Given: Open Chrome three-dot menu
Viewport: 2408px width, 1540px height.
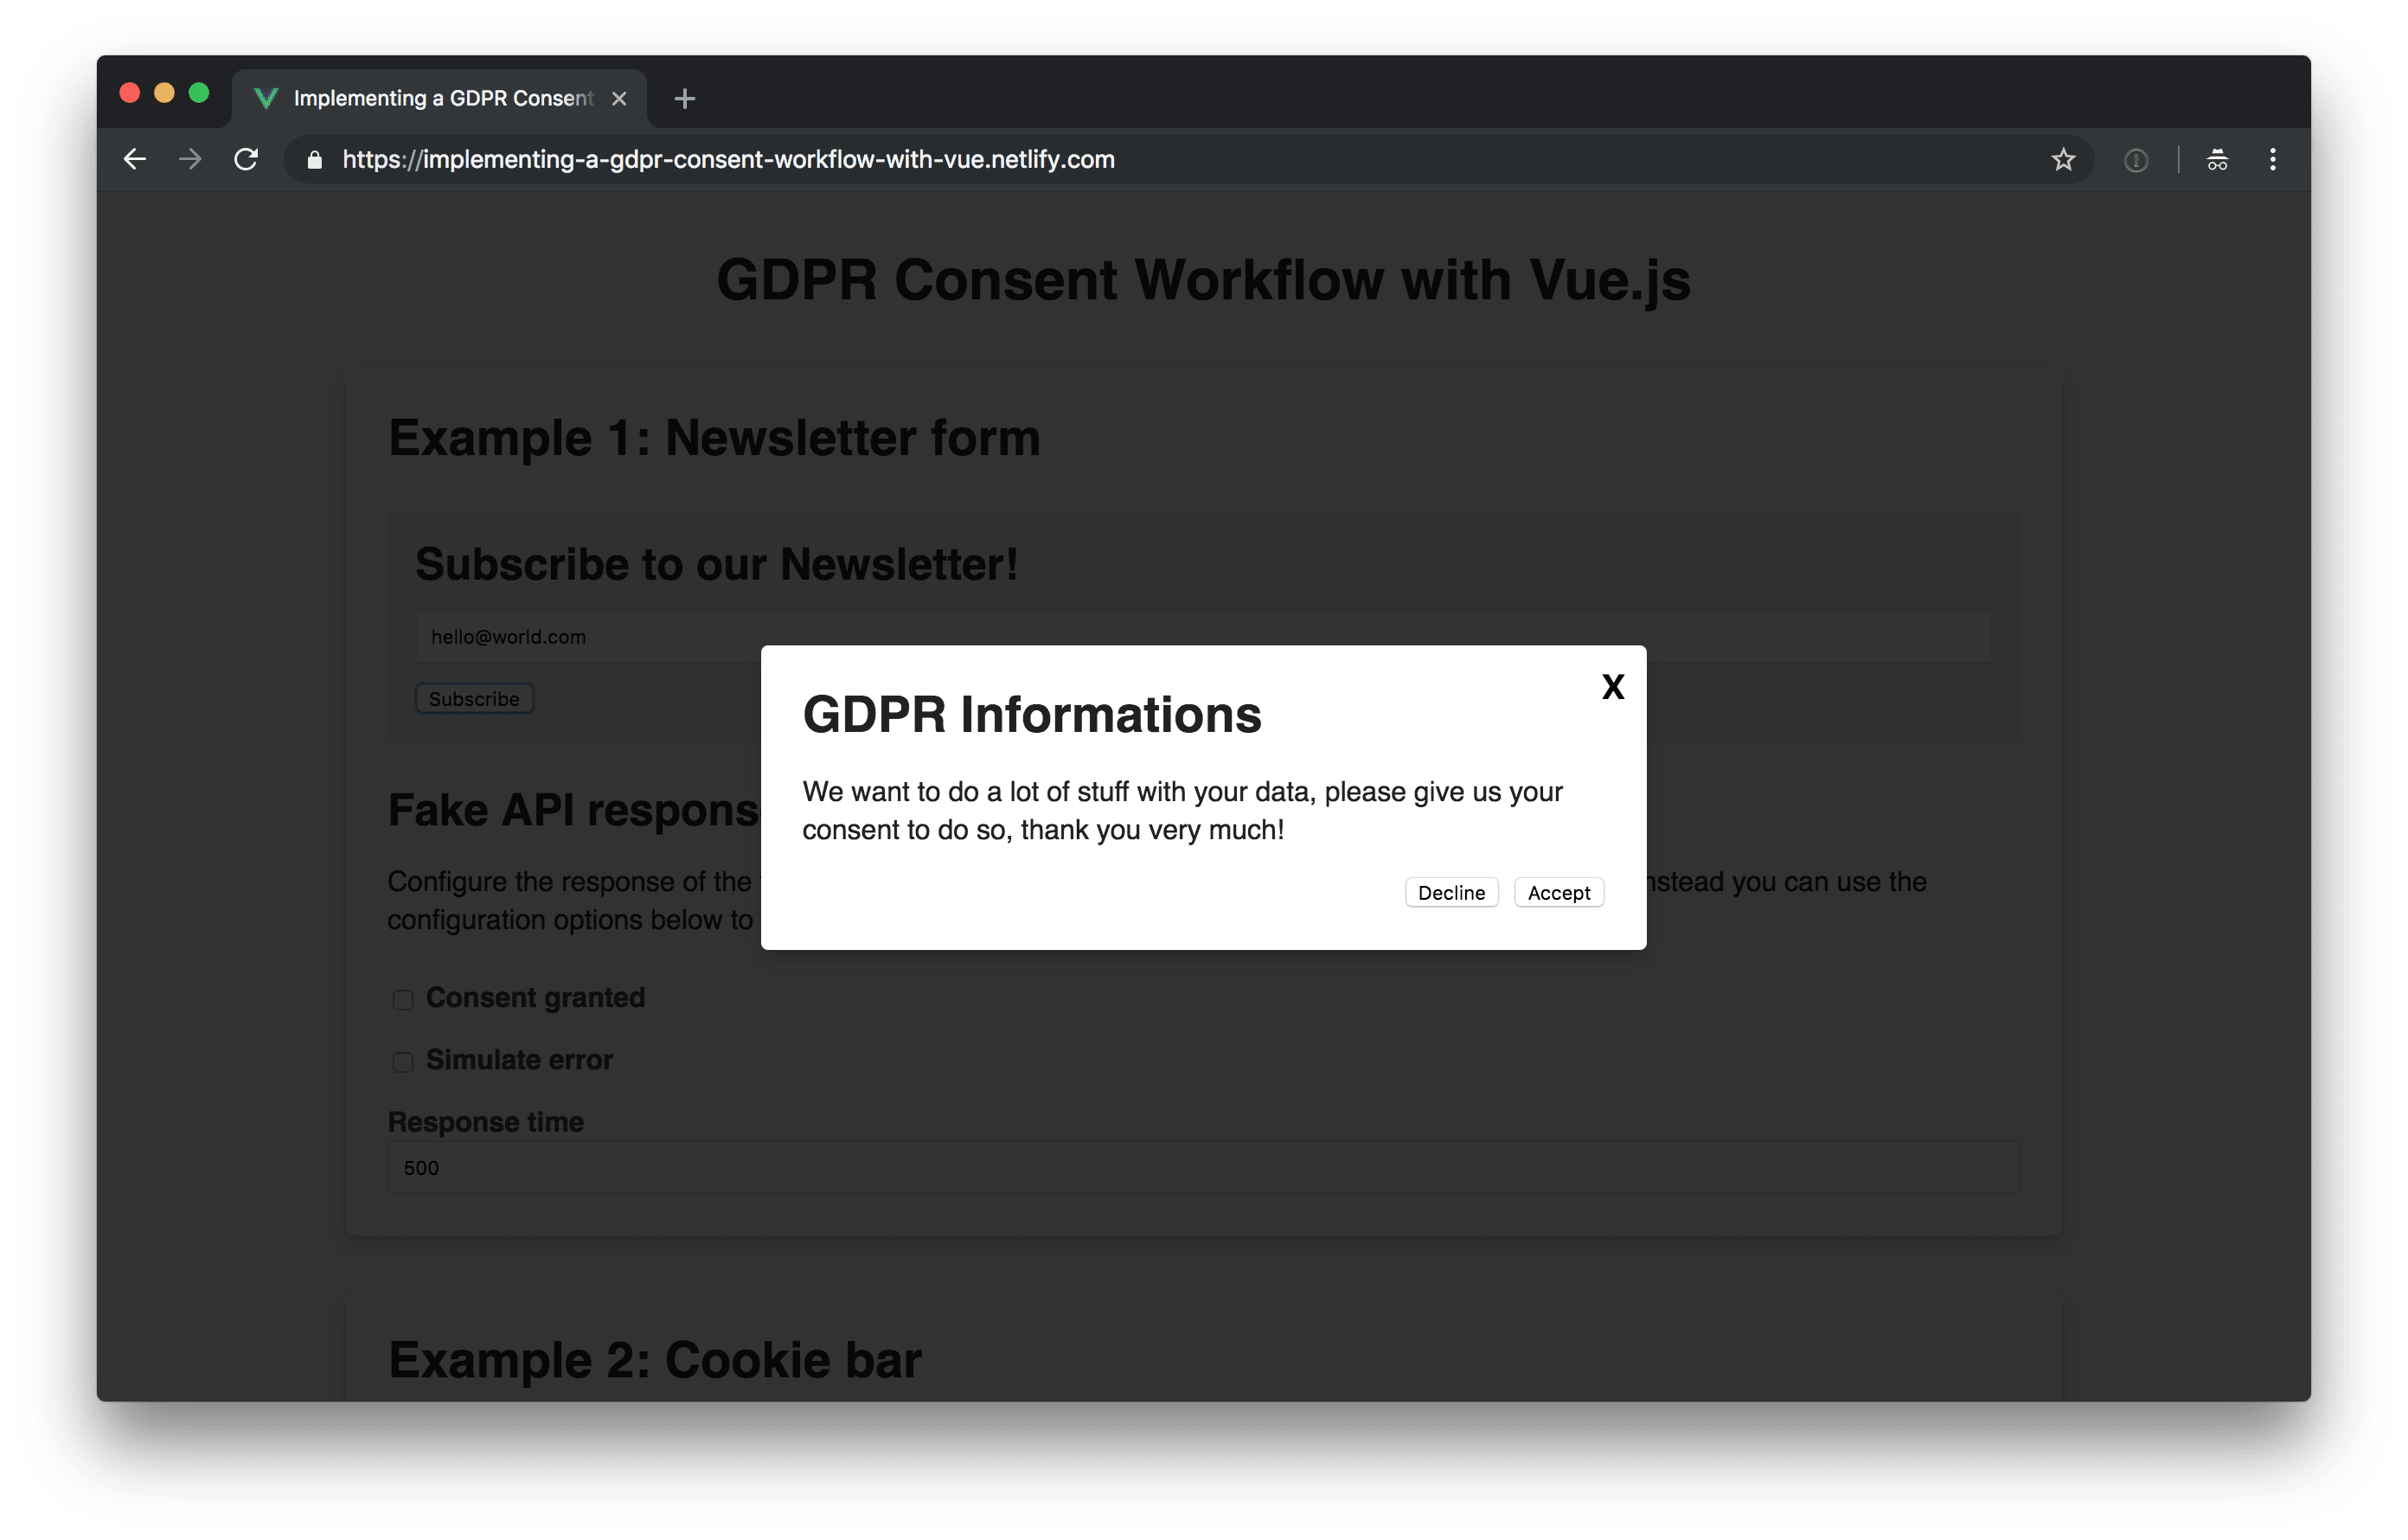Looking at the screenshot, I should click(x=2272, y=160).
